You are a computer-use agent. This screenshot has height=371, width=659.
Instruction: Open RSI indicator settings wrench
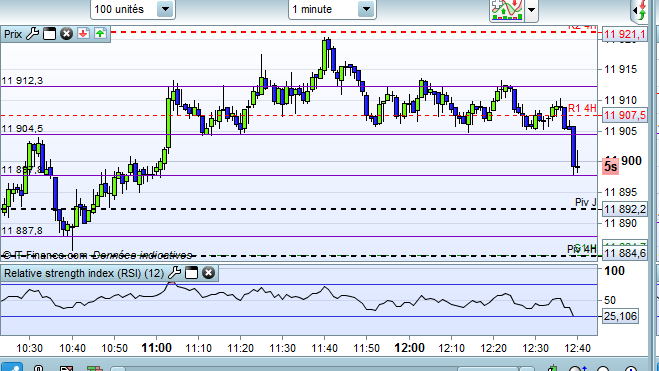tap(174, 273)
